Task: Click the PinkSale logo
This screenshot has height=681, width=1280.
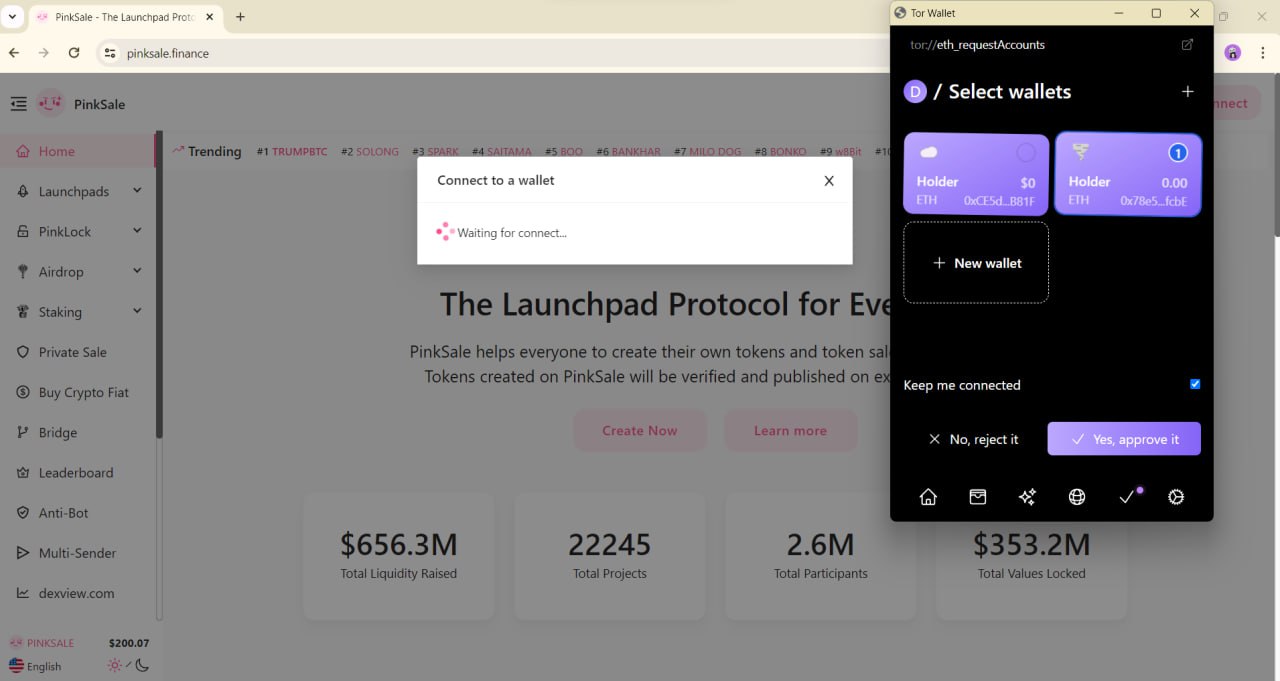Action: click(50, 103)
